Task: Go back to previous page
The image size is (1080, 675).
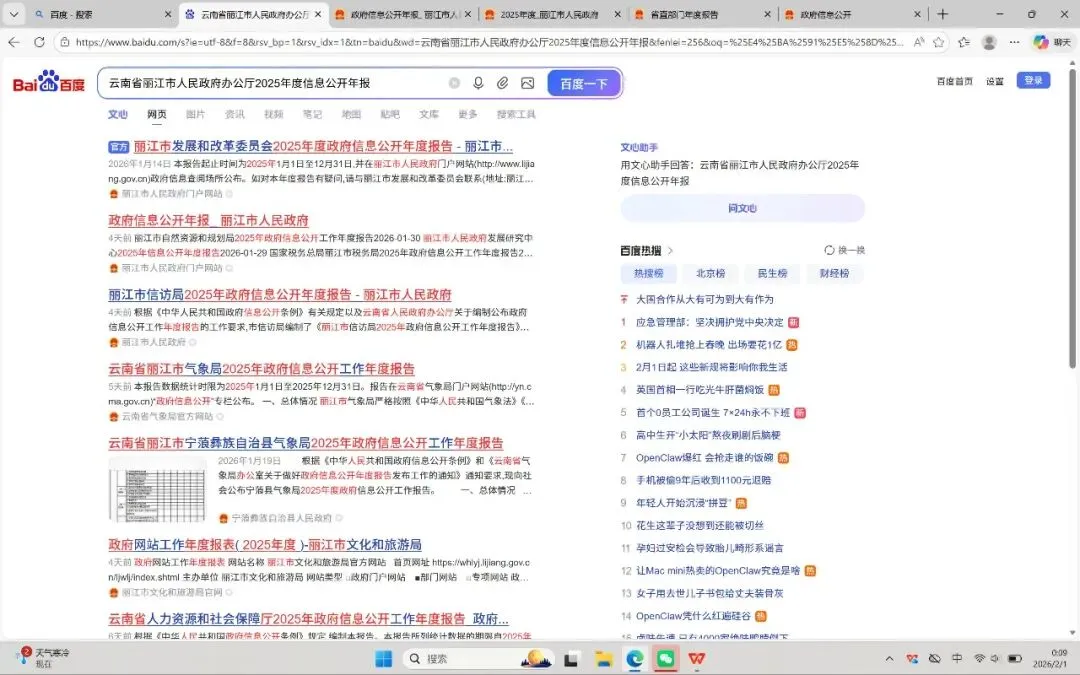Action: (14, 42)
